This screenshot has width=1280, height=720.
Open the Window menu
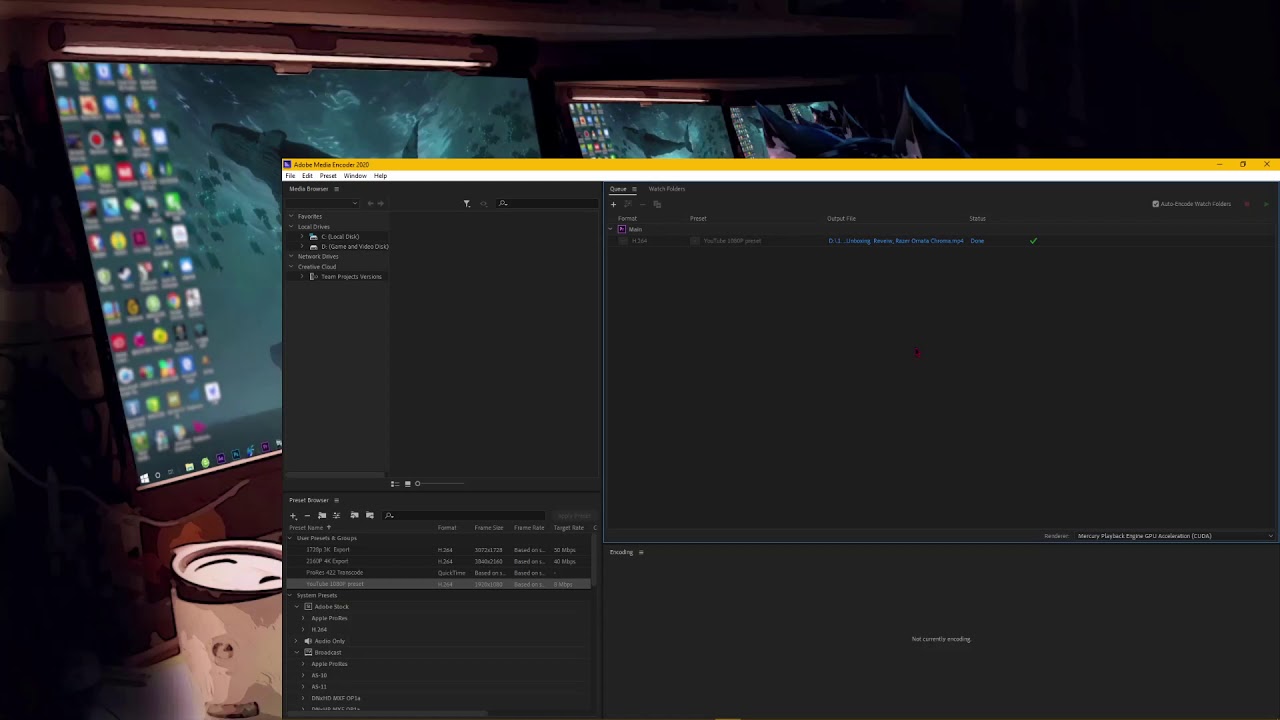tap(355, 176)
